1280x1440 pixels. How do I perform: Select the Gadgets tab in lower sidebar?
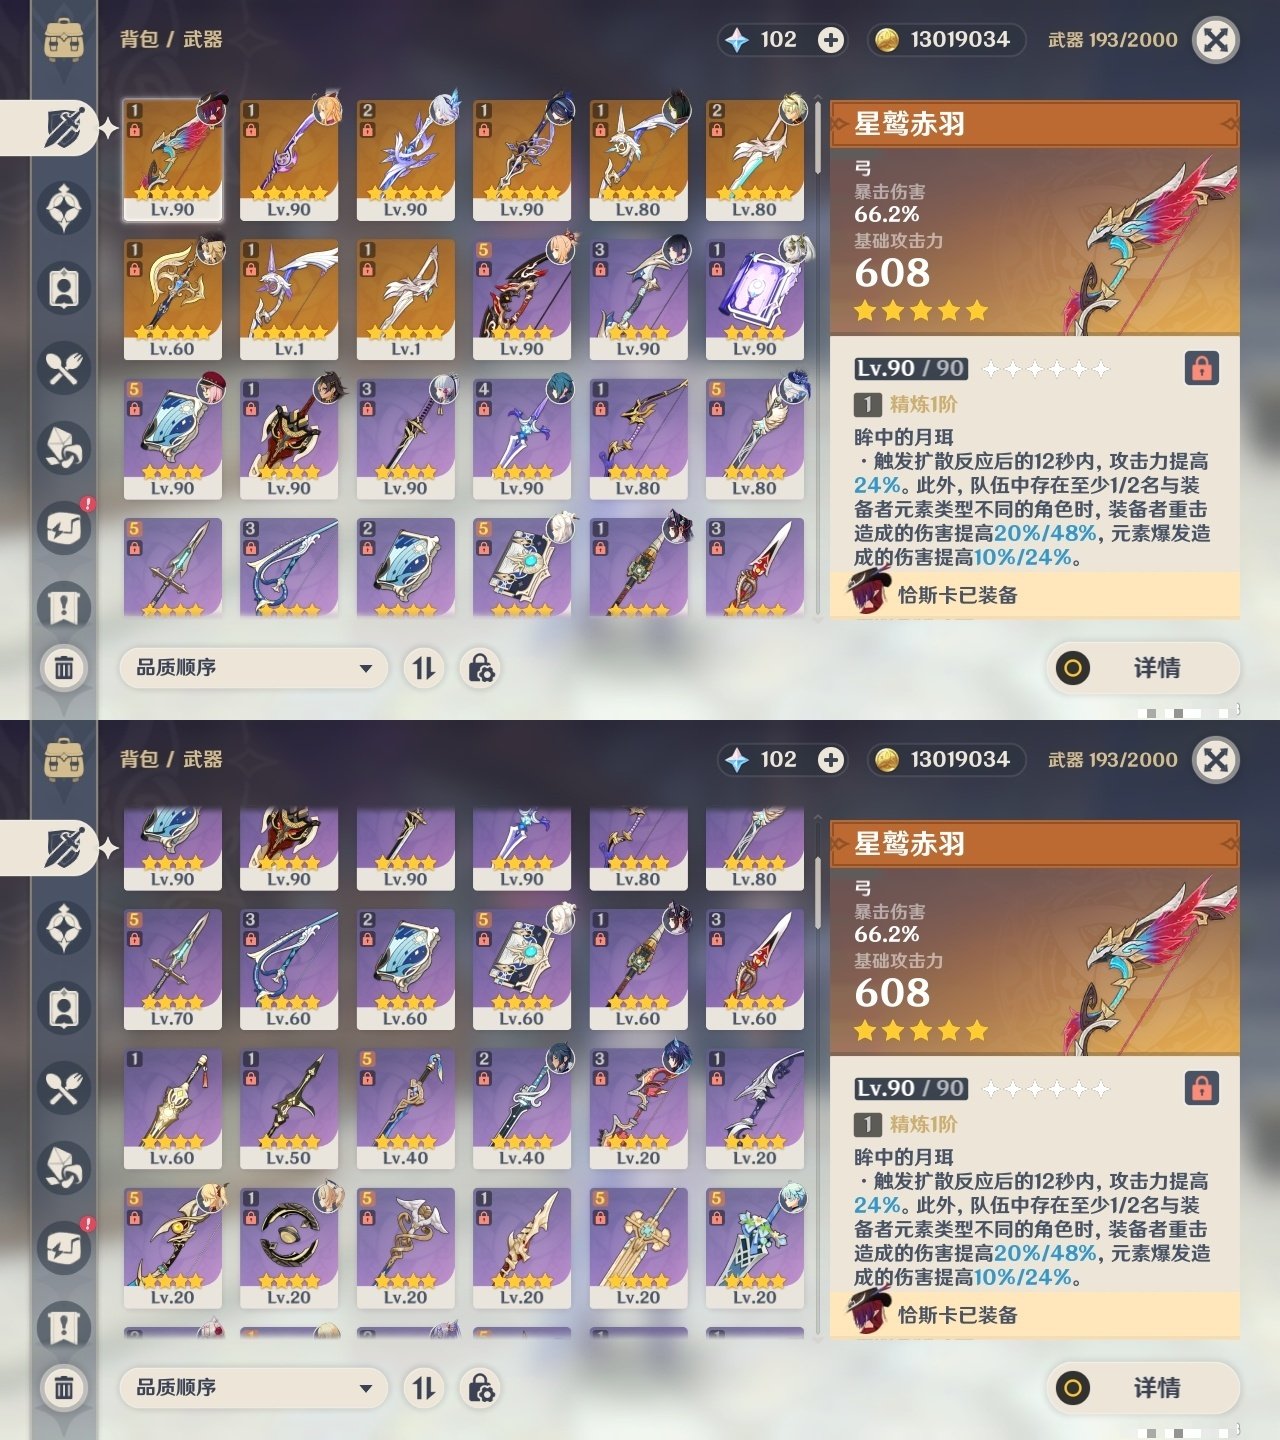(x=64, y=1248)
